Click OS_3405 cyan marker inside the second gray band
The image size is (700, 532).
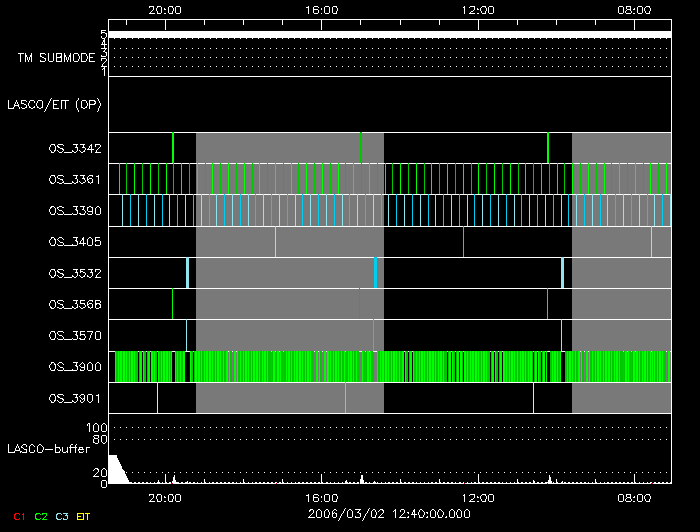(x=651, y=242)
